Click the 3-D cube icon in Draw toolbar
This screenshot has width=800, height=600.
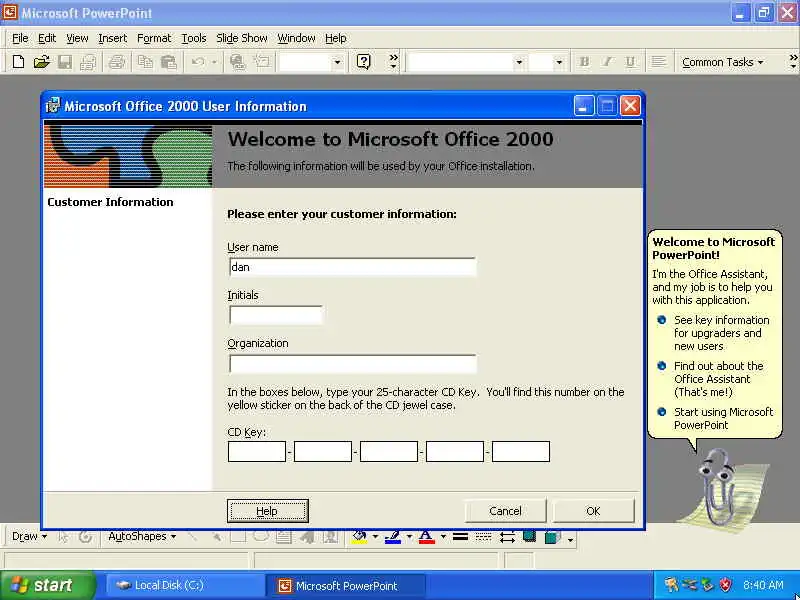pos(553,537)
